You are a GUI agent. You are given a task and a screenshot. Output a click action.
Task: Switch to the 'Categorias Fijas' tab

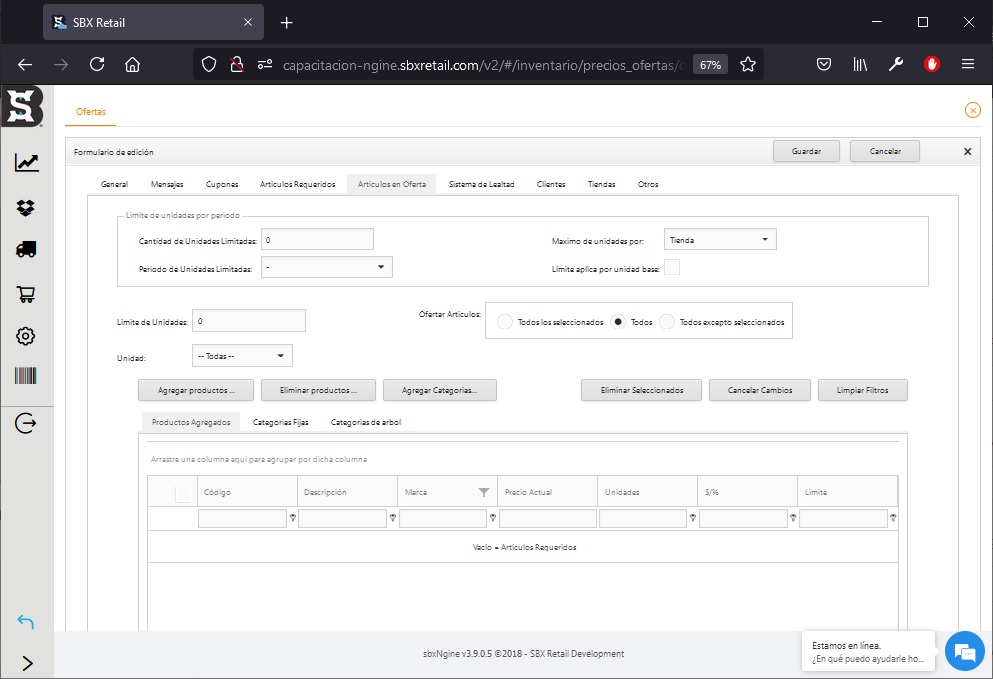click(280, 422)
